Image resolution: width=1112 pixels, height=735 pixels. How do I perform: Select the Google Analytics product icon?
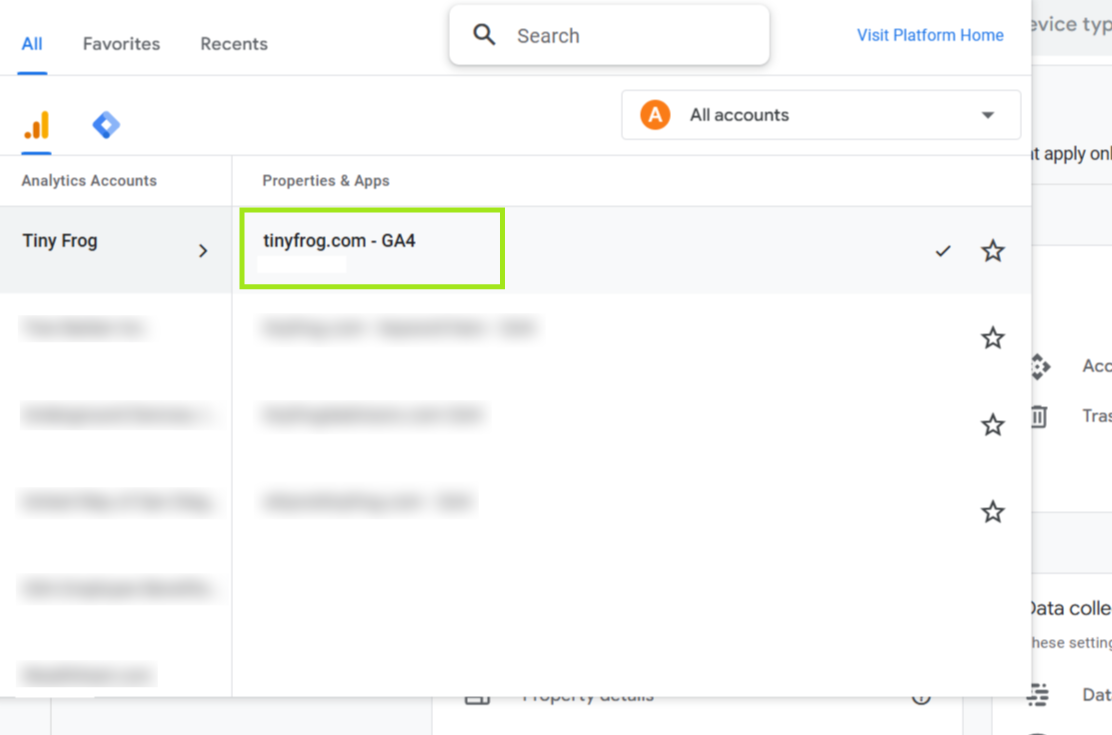pyautogui.click(x=36, y=126)
